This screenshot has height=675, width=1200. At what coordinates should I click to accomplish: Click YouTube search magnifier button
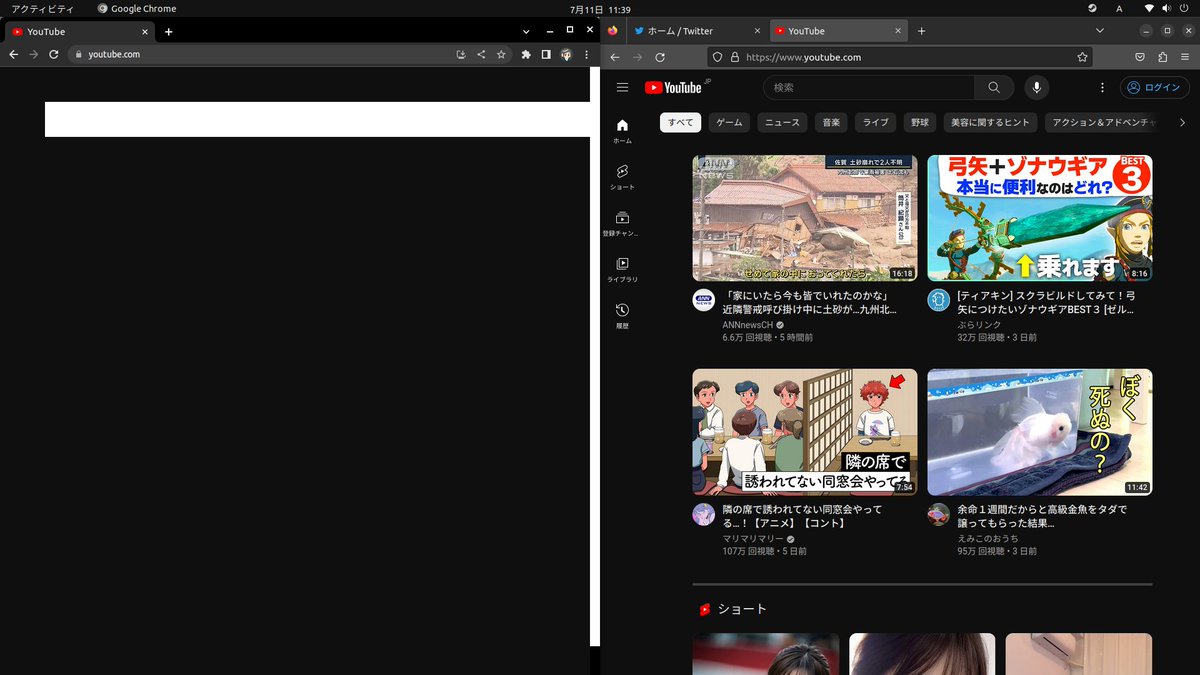click(x=994, y=88)
